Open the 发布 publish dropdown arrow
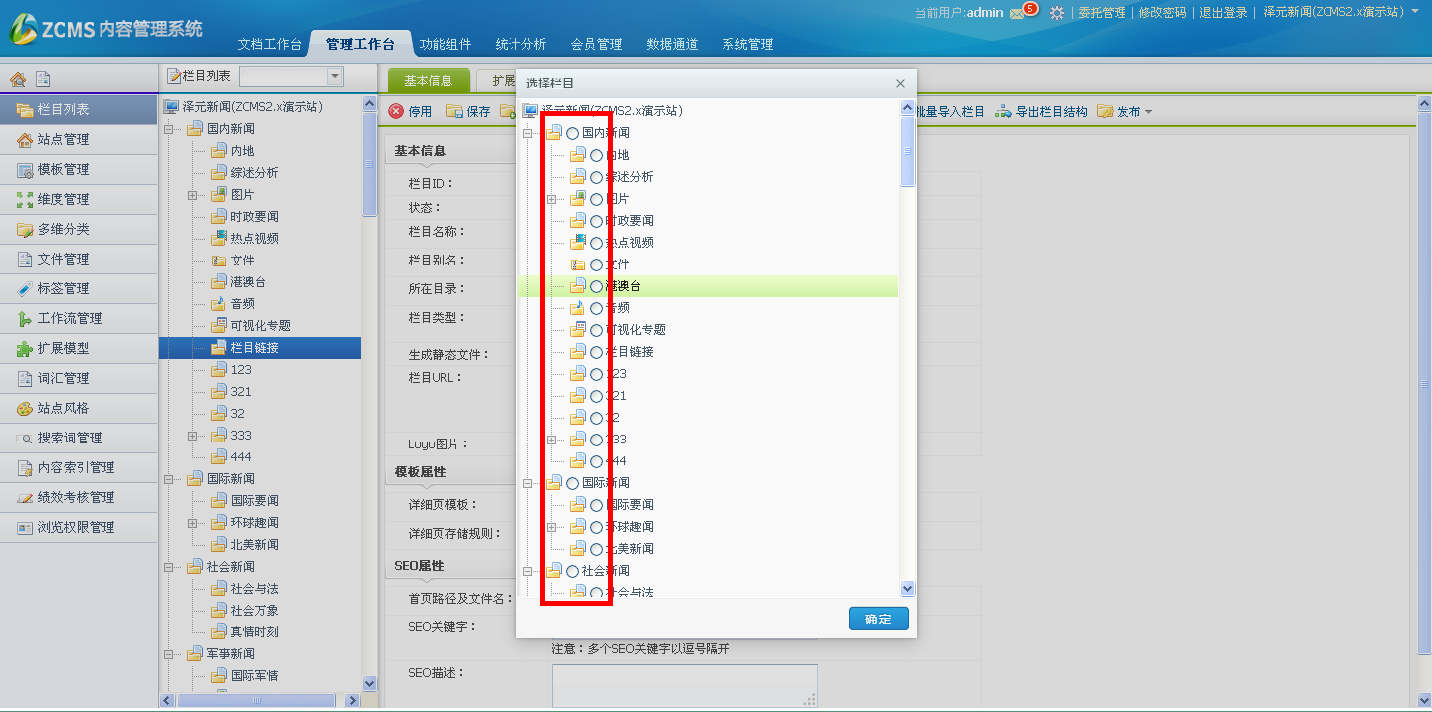The height and width of the screenshot is (712, 1432). pos(1148,112)
